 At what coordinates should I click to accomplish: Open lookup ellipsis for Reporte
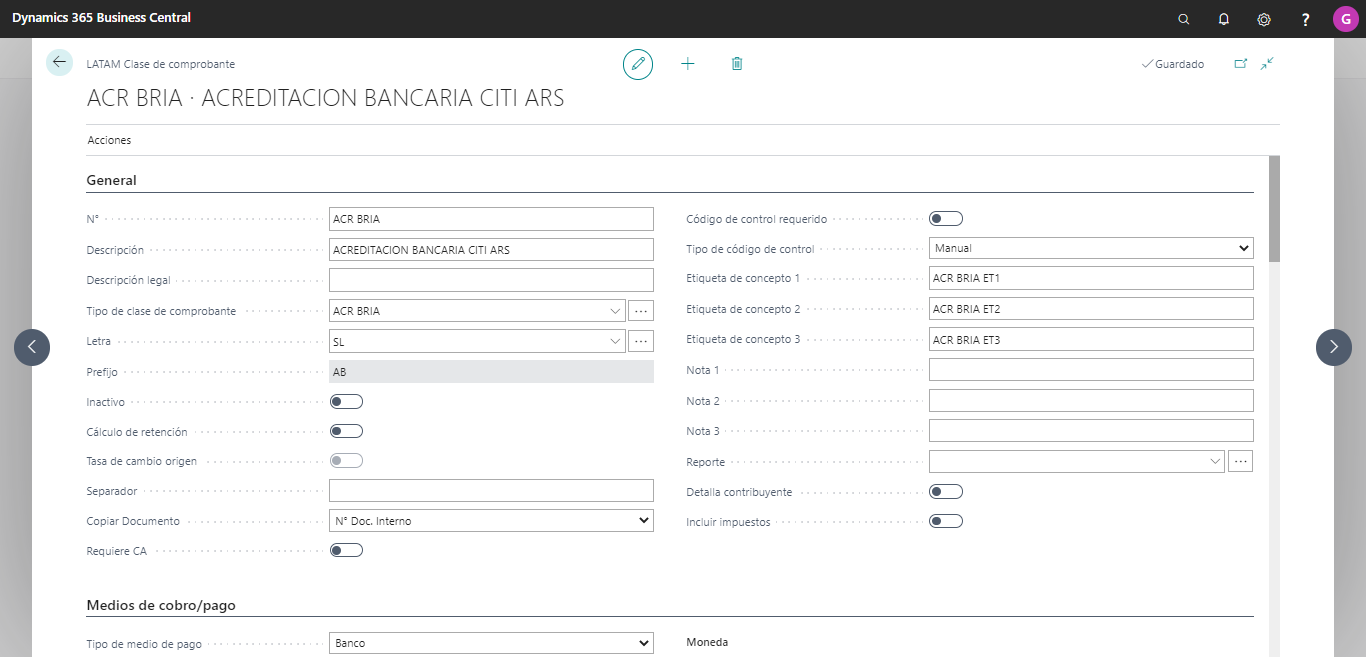click(x=1241, y=461)
